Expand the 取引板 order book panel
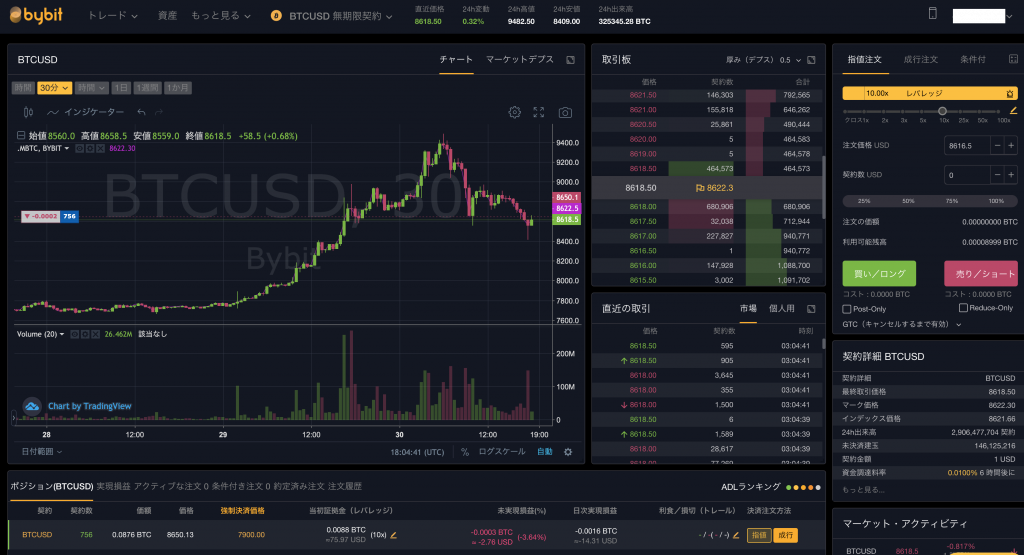The image size is (1024, 555). point(811,60)
